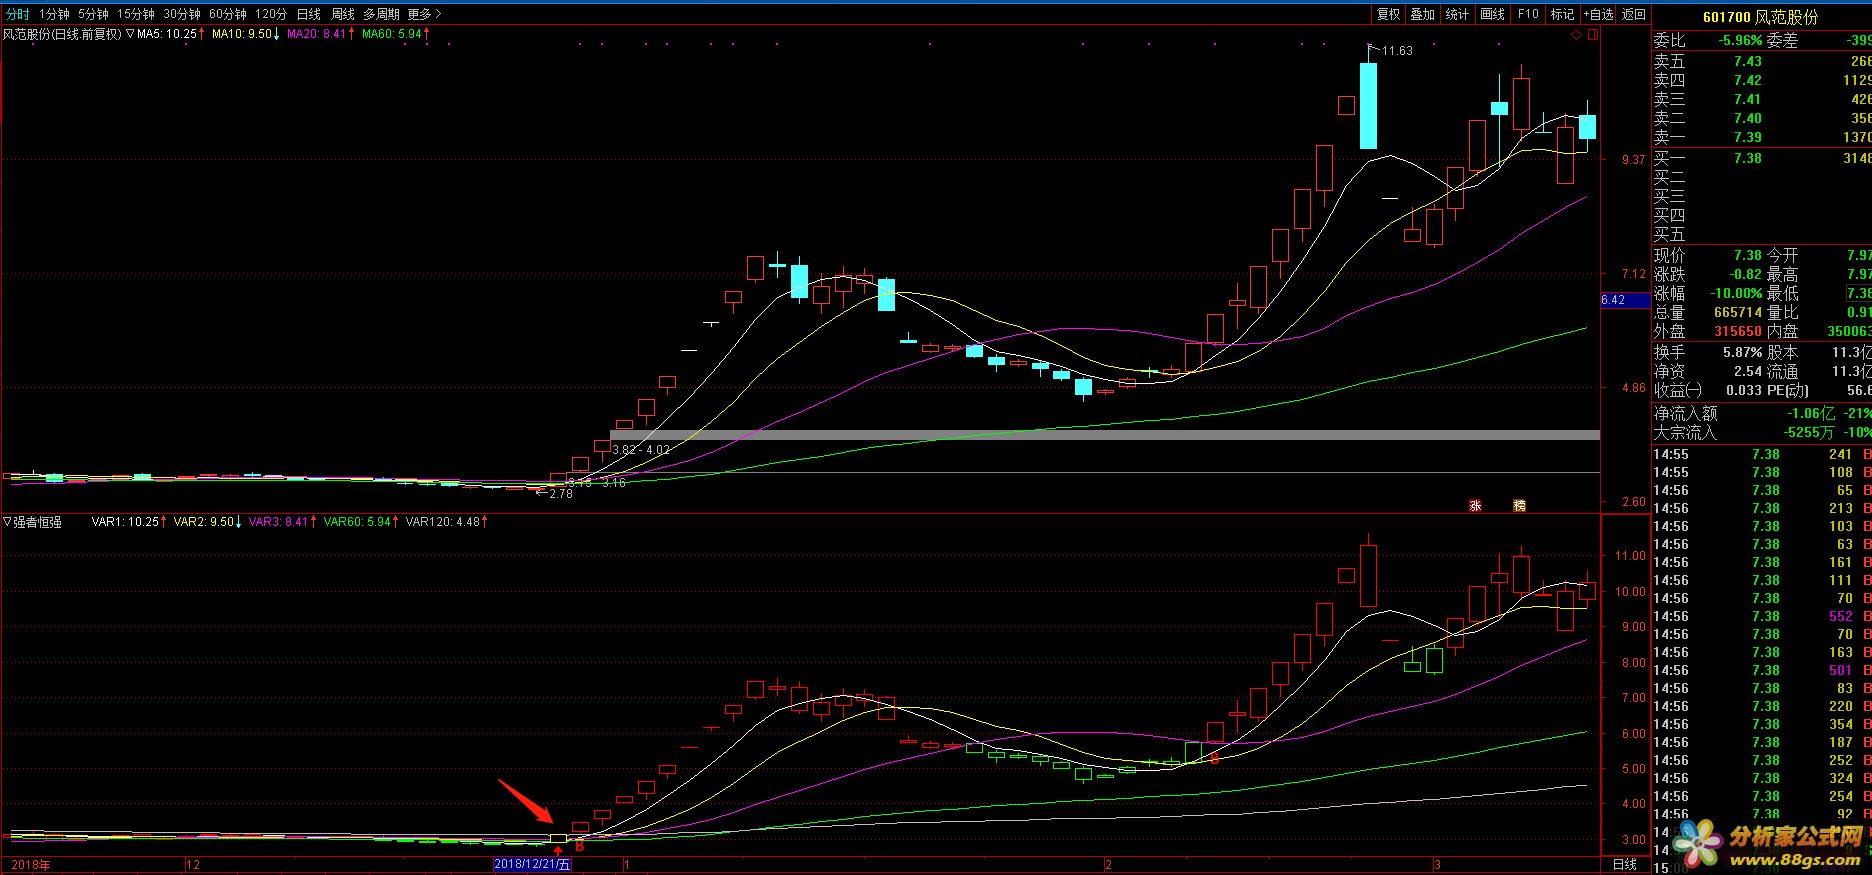
Task: Click the 叠加 overlay button
Action: click(x=1422, y=14)
